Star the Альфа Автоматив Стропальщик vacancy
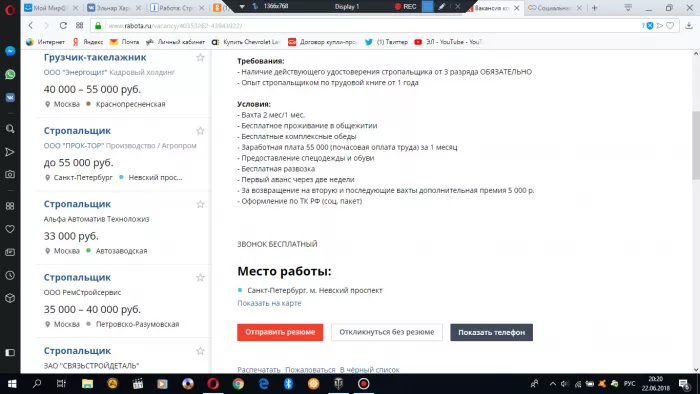 tap(200, 204)
